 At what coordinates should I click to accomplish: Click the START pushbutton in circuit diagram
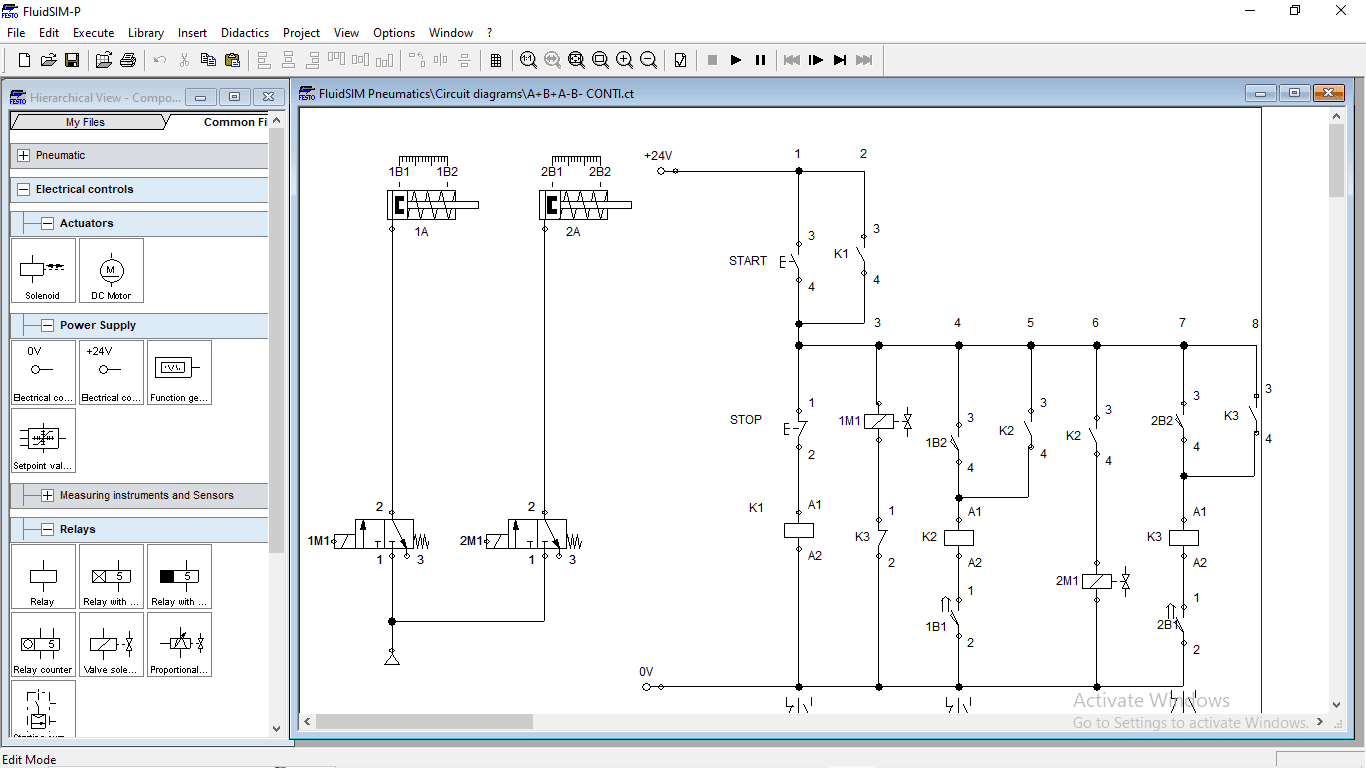[792, 262]
